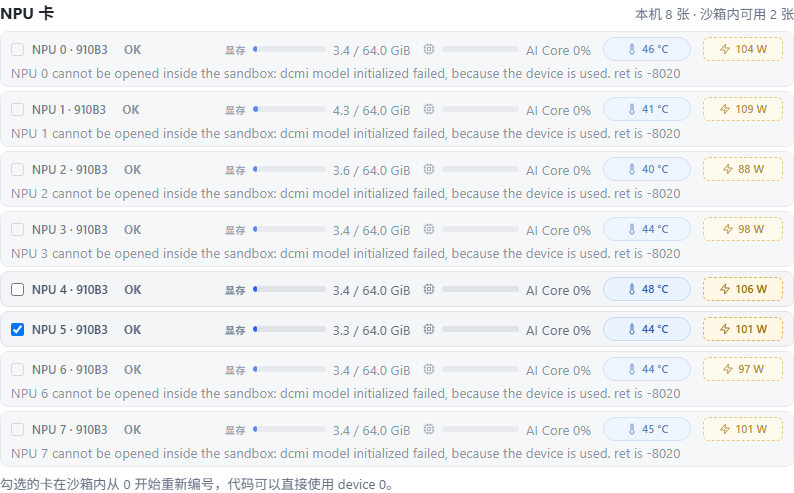Click the disabled NPU 6 checkbox

(17, 369)
